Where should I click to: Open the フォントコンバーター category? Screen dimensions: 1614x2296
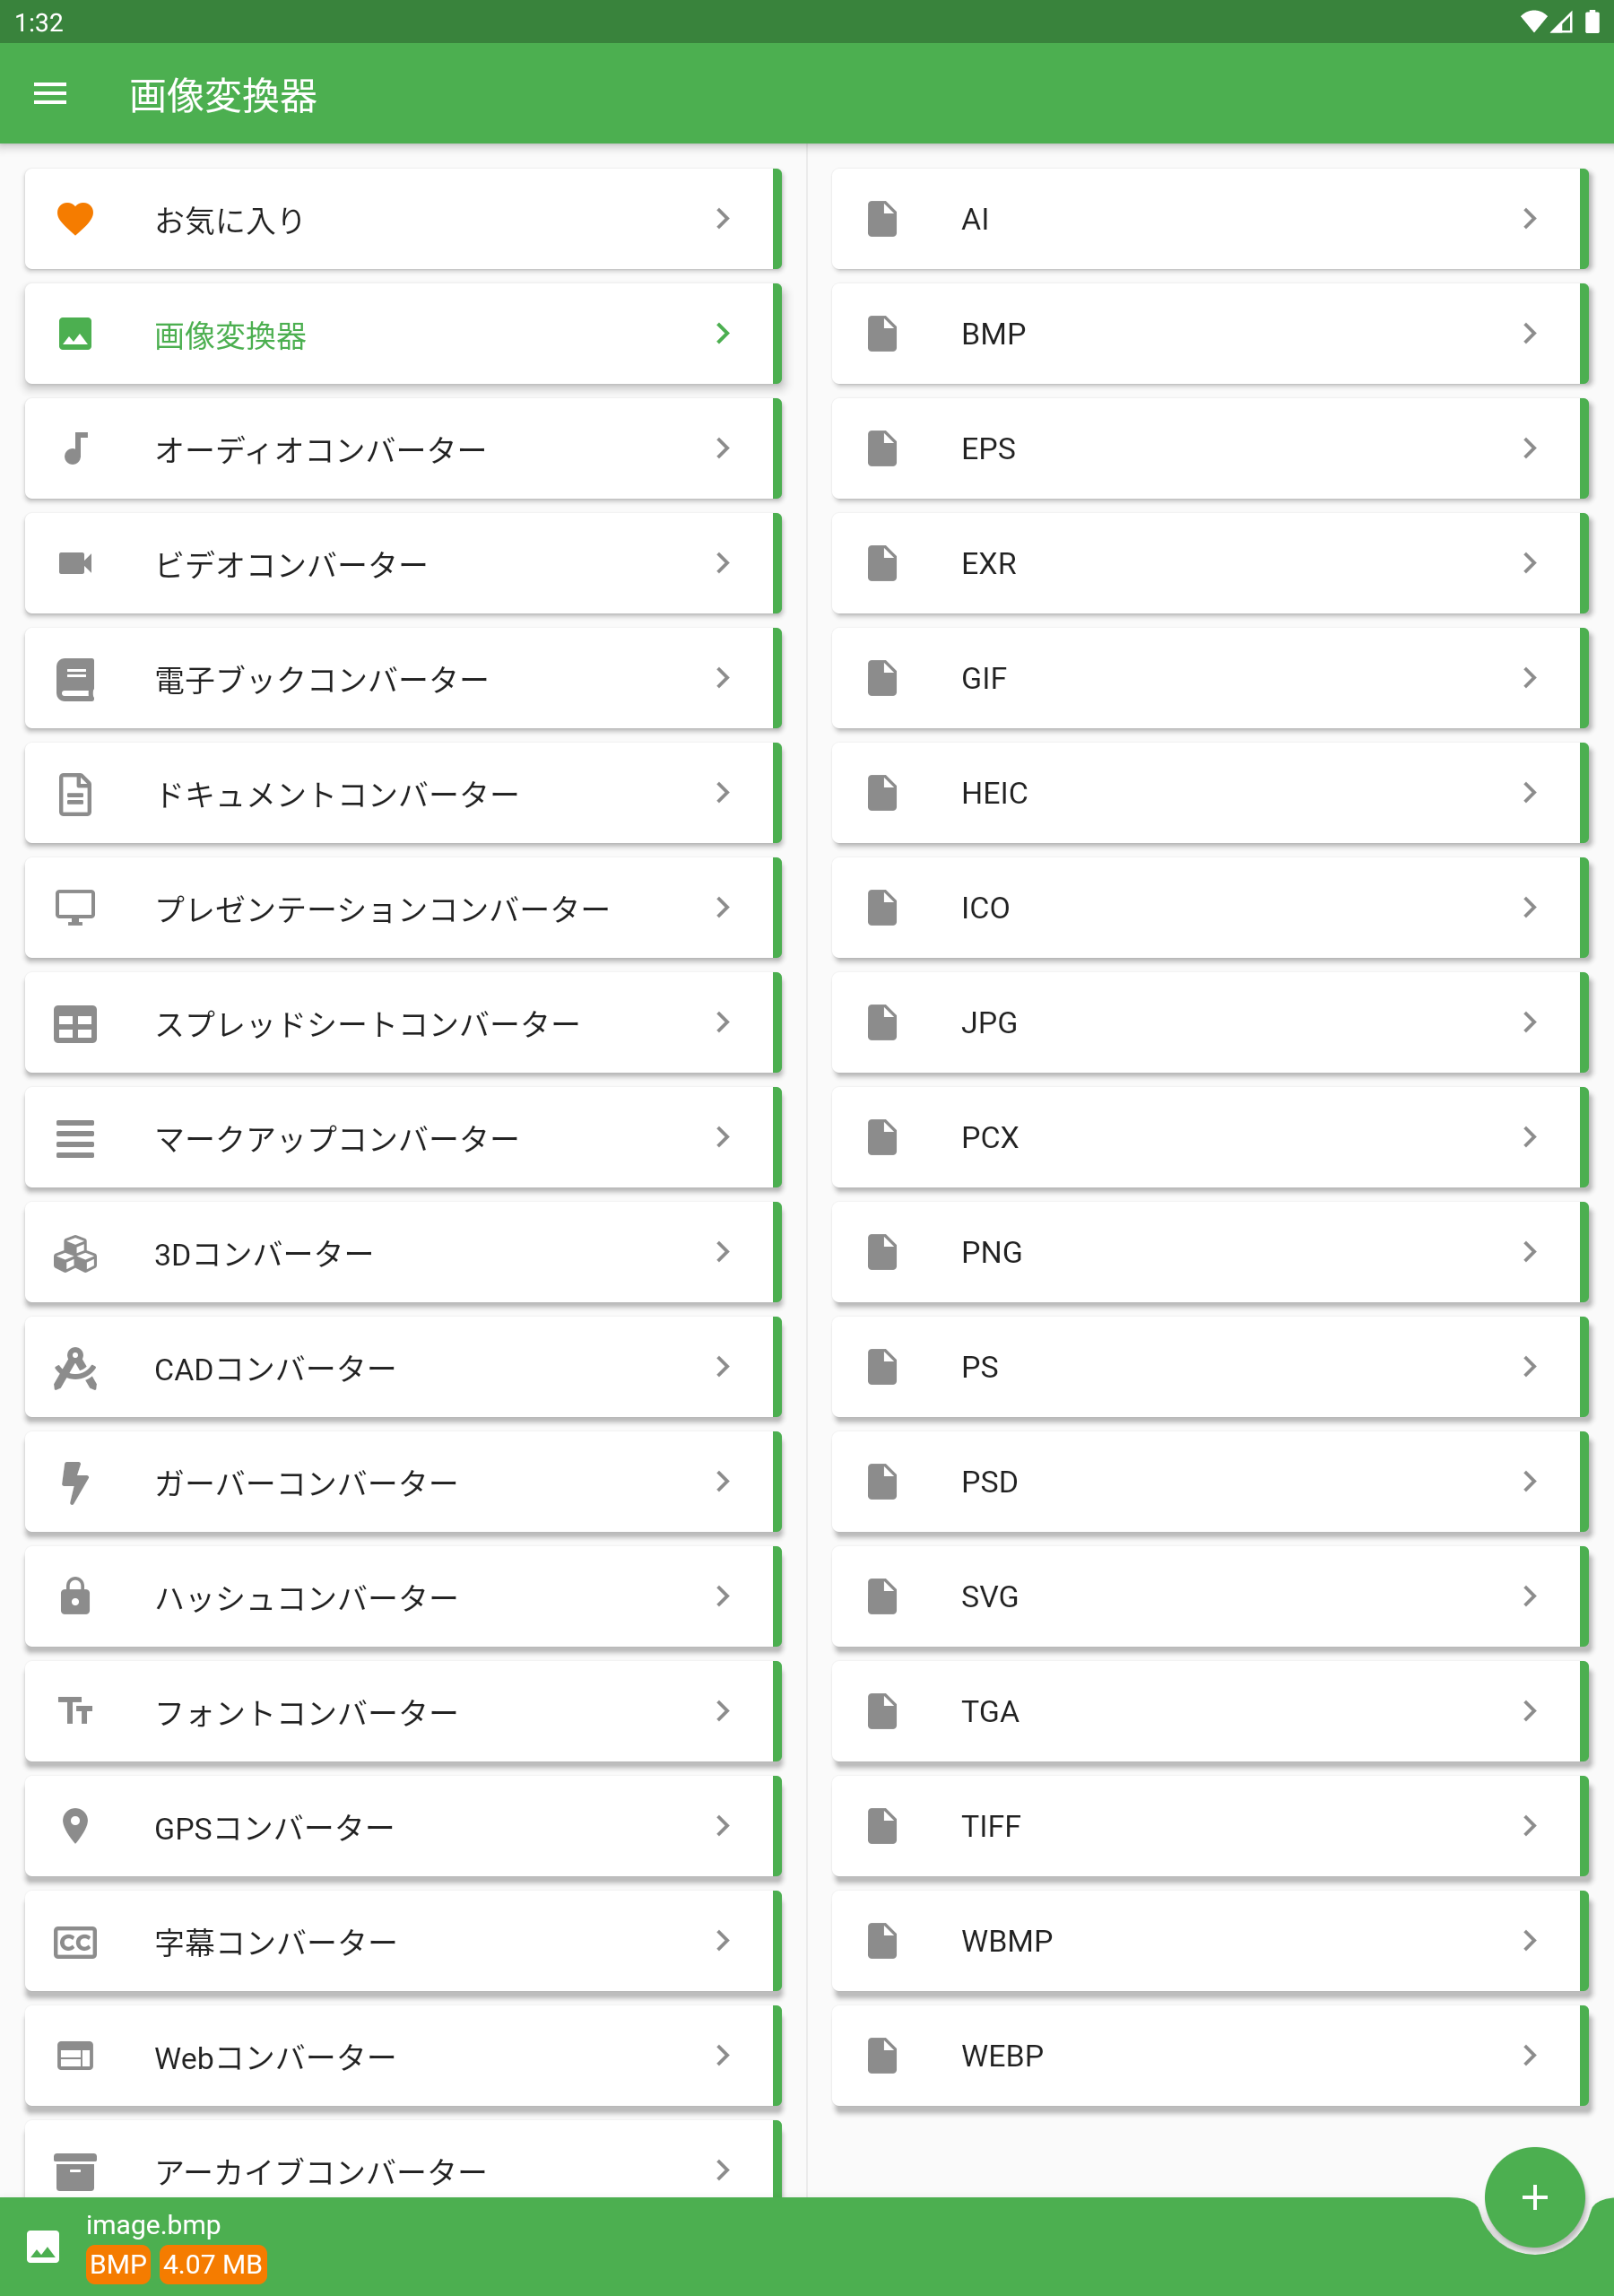pyautogui.click(x=402, y=1711)
